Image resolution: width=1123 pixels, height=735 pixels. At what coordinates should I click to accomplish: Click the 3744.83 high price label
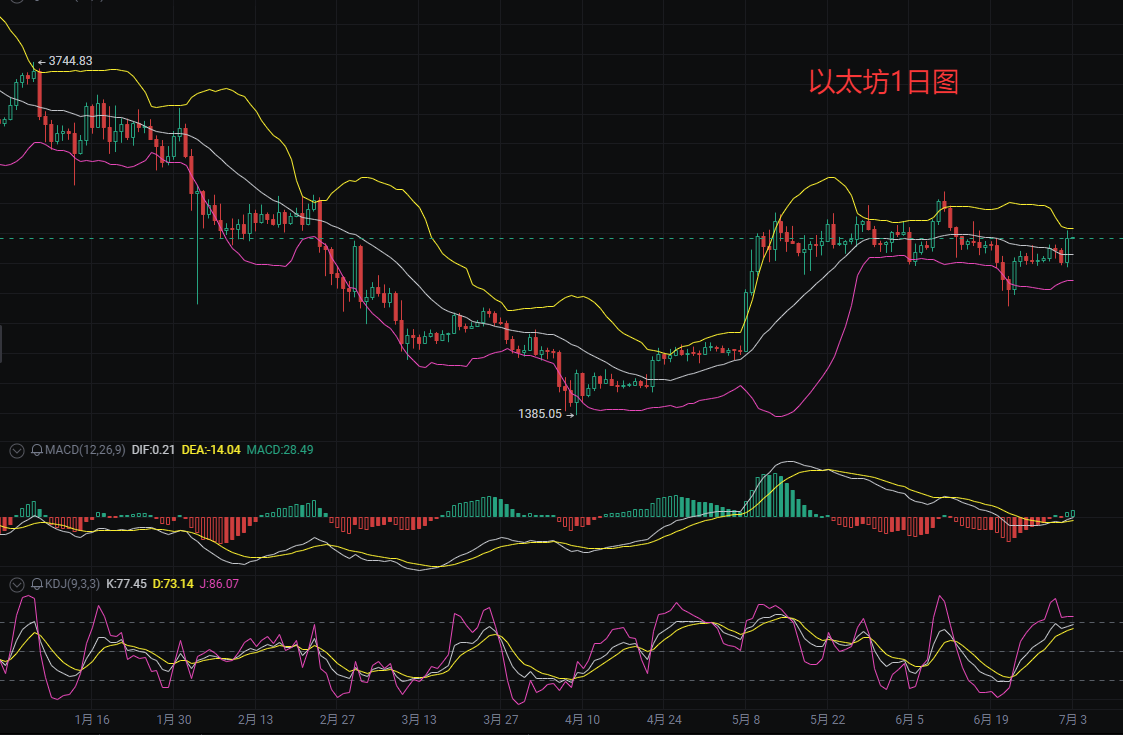[x=70, y=61]
